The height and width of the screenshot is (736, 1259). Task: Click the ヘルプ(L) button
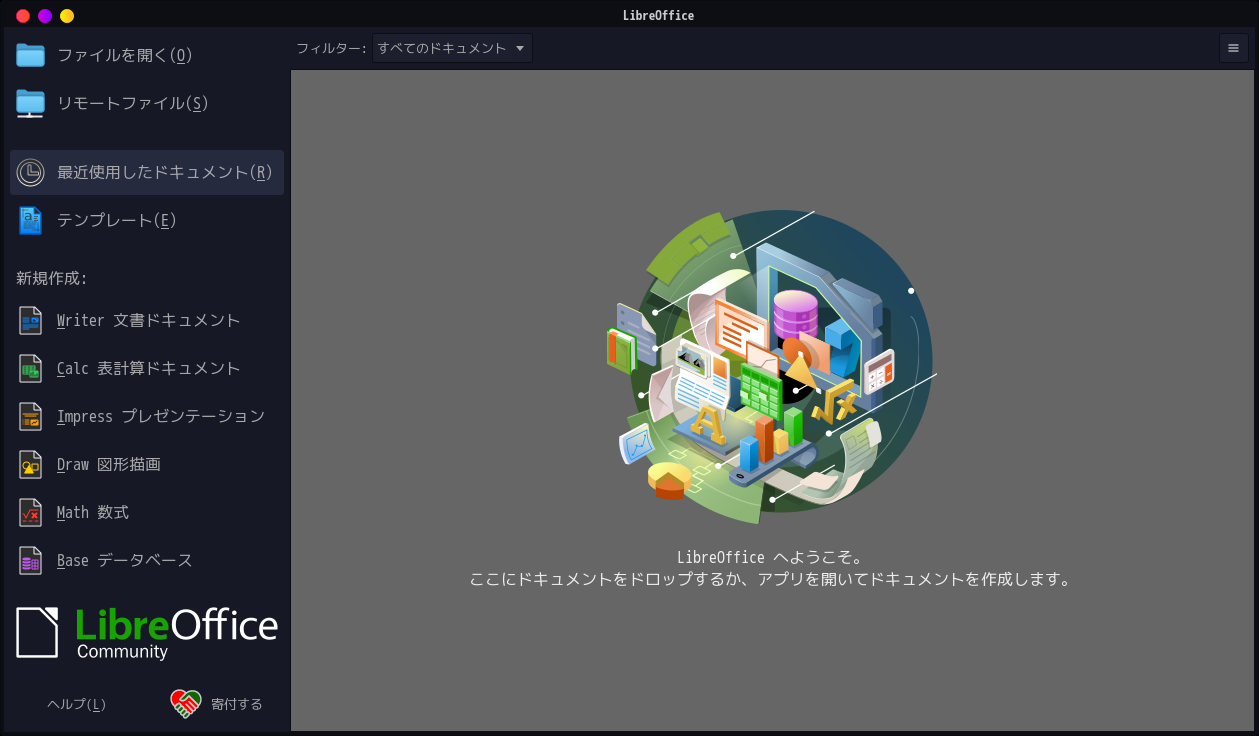pyautogui.click(x=76, y=704)
